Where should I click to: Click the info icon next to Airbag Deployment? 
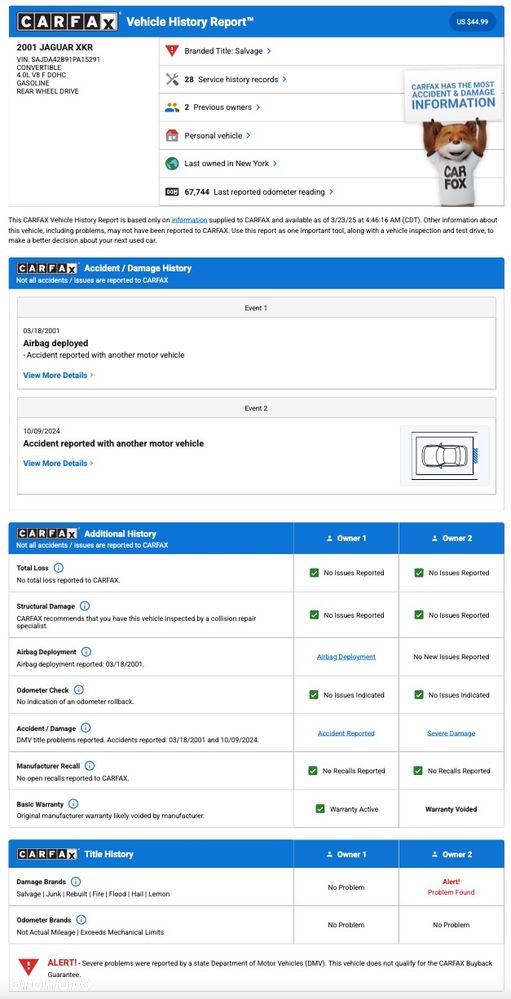86,652
